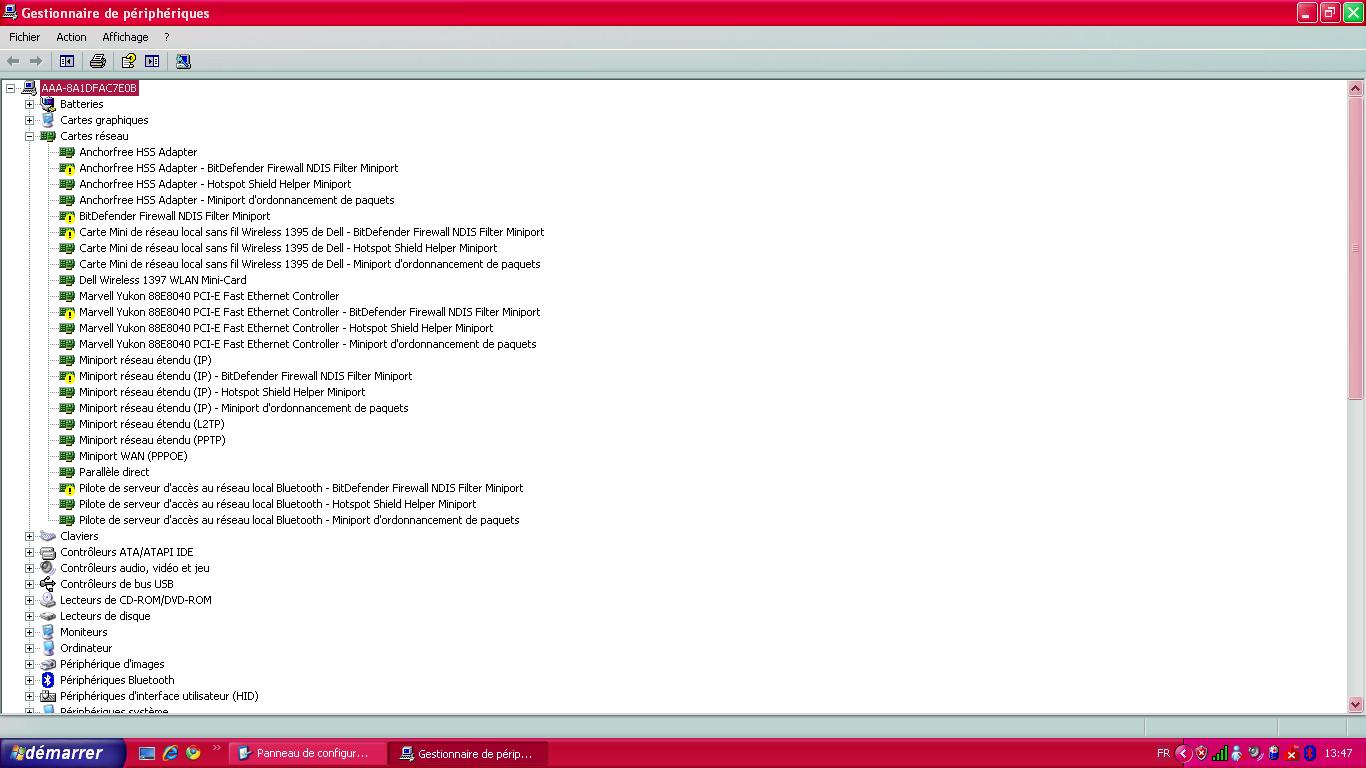Click the Claviers keyboard category icon

click(x=47, y=536)
